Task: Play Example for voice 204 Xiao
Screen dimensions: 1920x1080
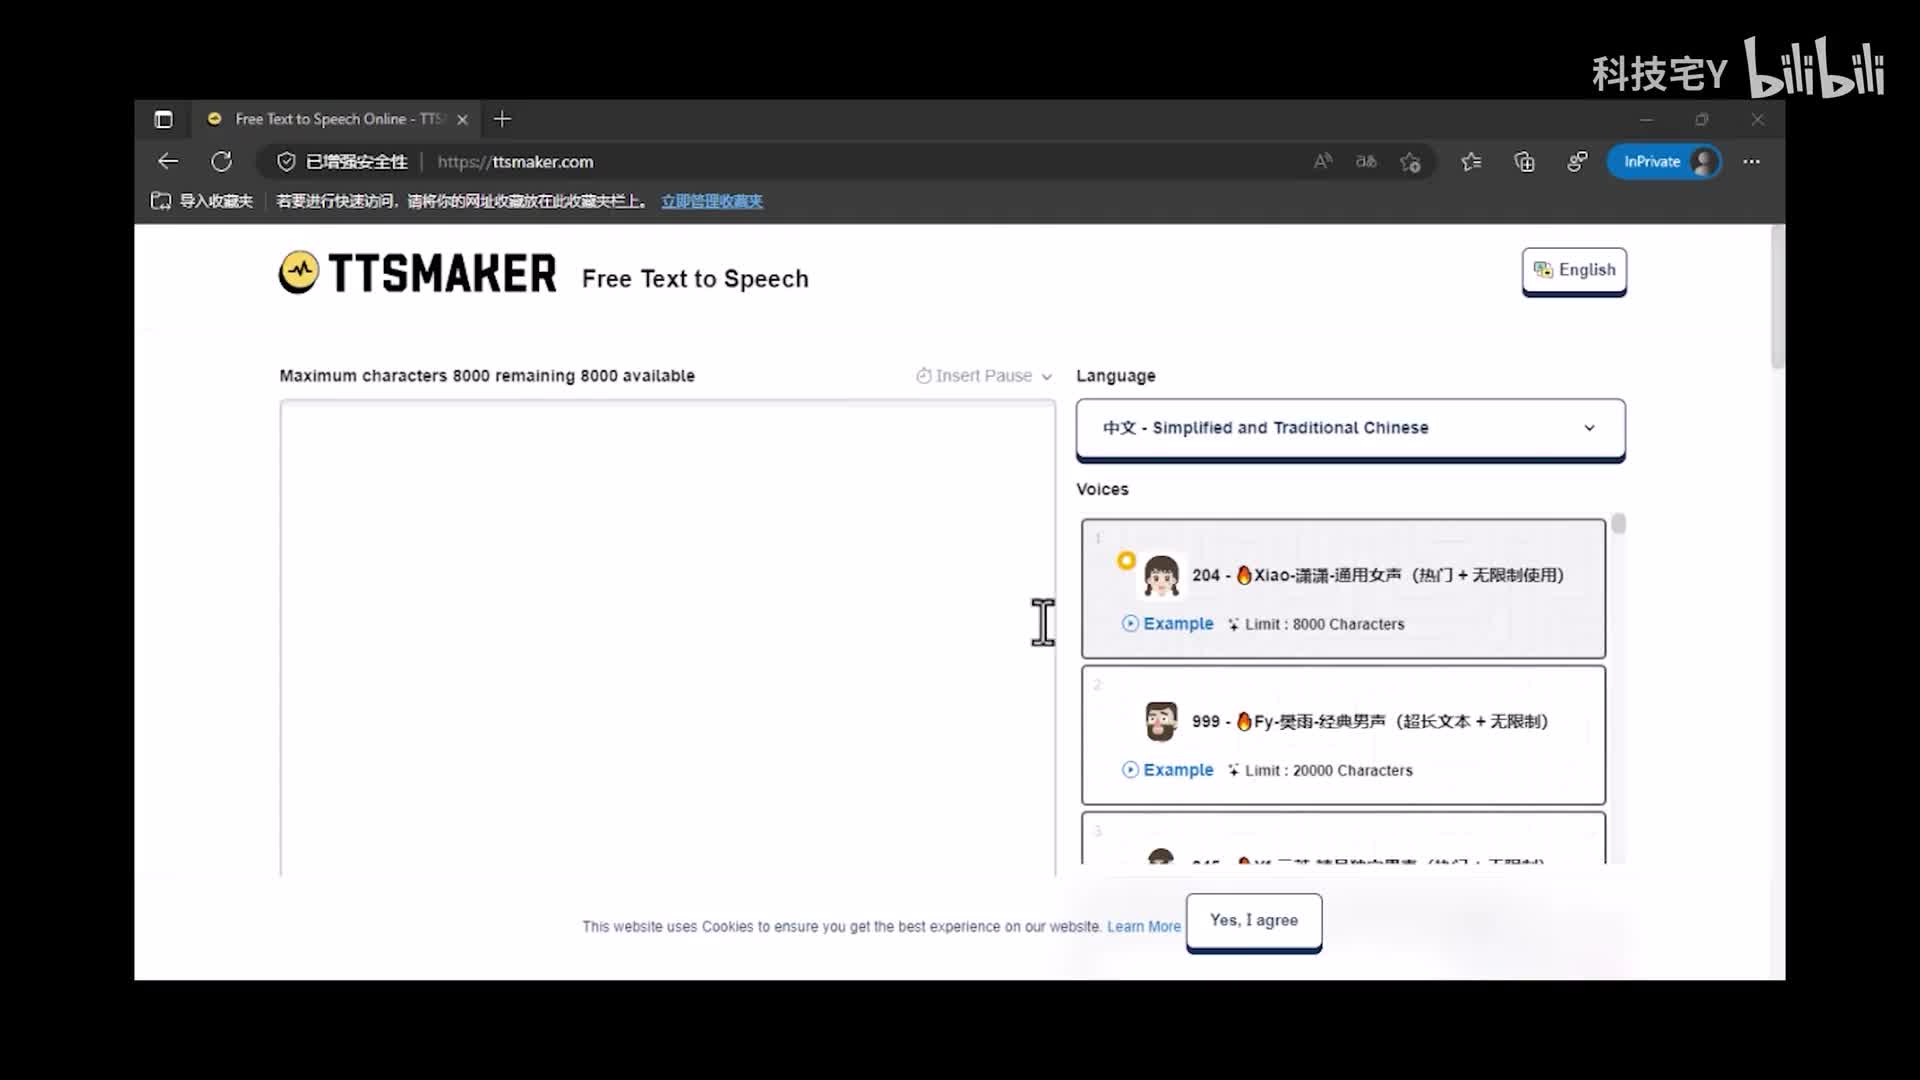Action: click(x=1167, y=623)
